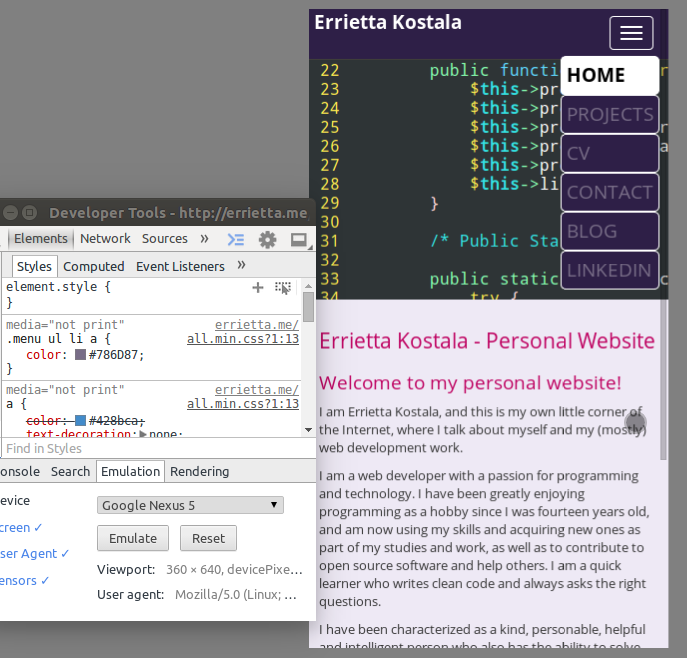Click the Styles pane scrollbar up arrow
Image resolution: width=687 pixels, height=658 pixels.
[308, 286]
